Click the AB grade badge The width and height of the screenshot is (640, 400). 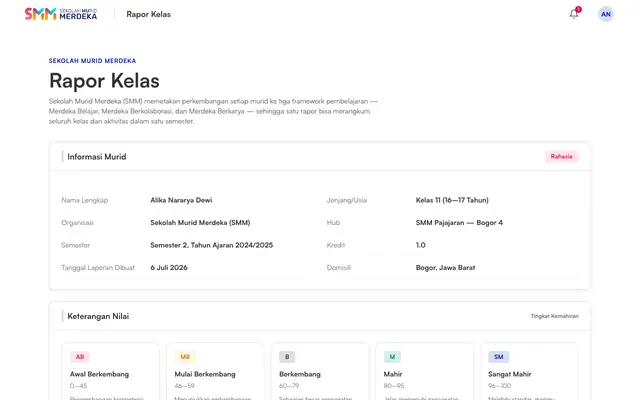click(80, 357)
